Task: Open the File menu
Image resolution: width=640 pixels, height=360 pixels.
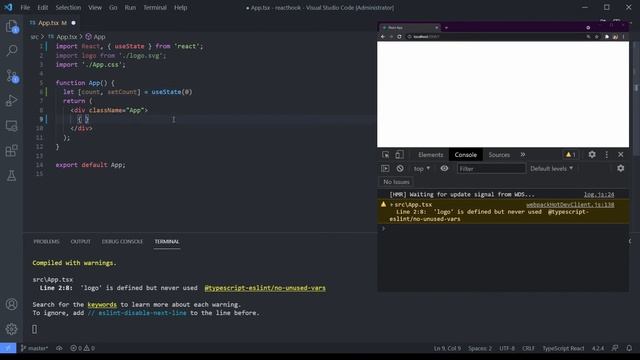Action: point(25,7)
